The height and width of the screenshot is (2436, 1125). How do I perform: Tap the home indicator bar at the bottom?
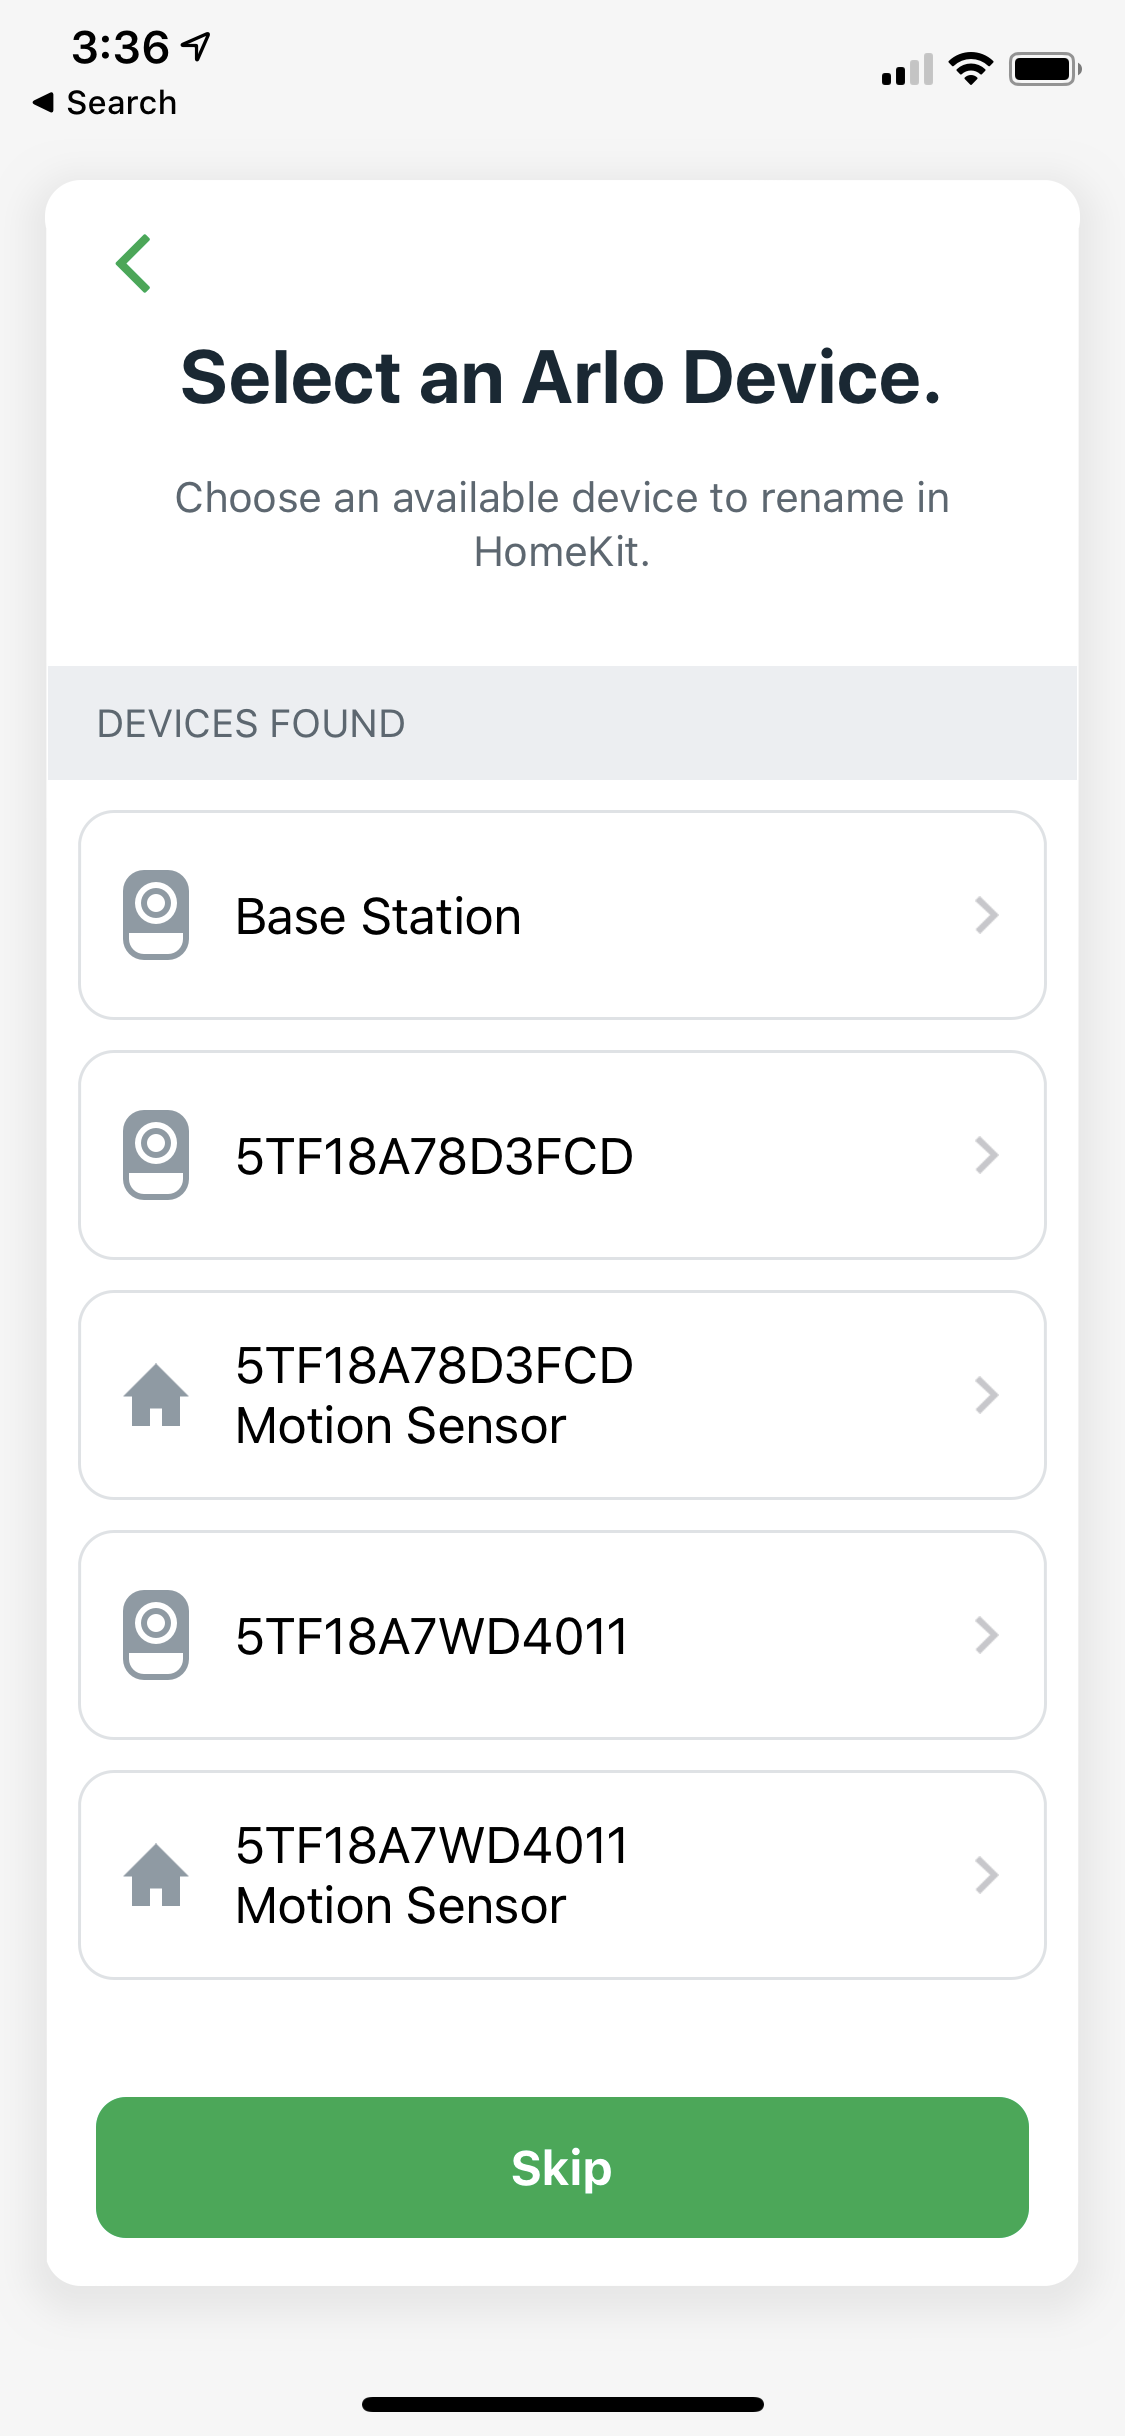[562, 2404]
